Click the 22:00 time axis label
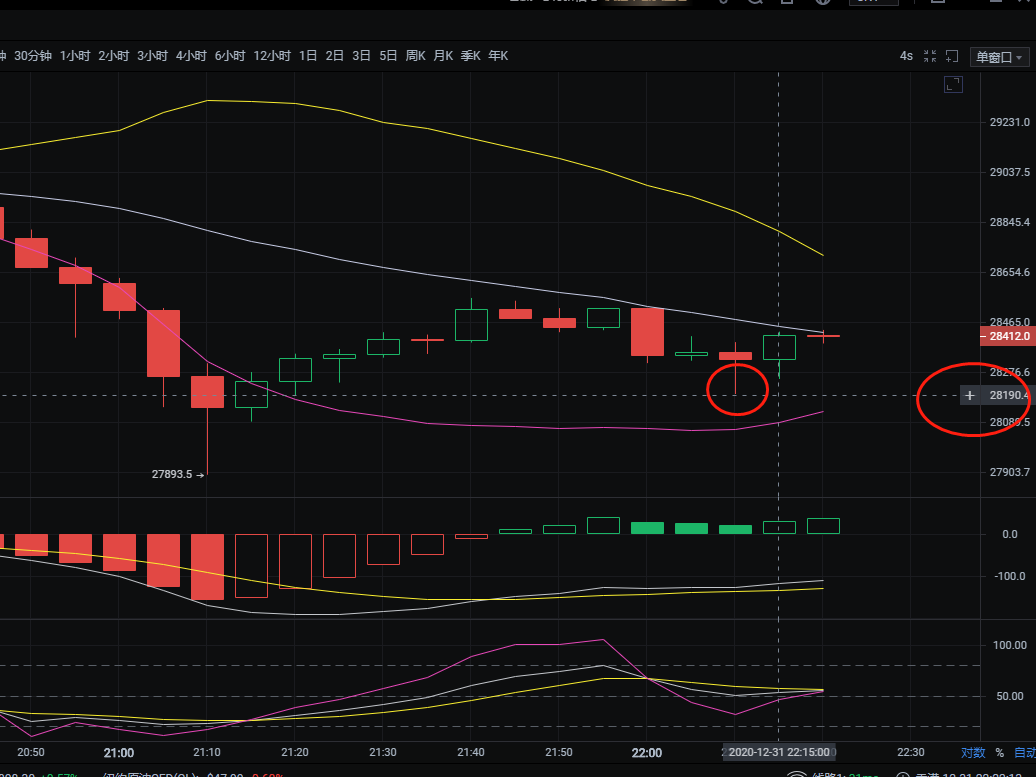The height and width of the screenshot is (777, 1036). [647, 753]
